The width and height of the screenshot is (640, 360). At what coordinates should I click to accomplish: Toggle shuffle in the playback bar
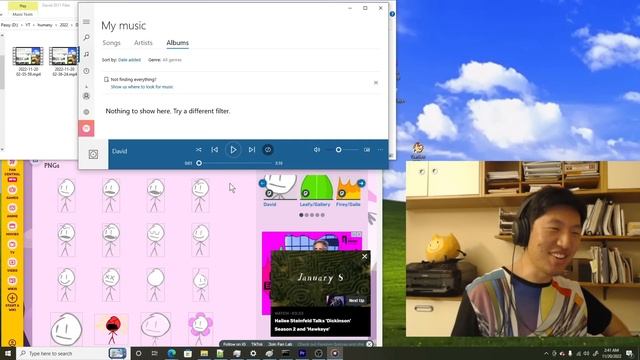point(198,150)
